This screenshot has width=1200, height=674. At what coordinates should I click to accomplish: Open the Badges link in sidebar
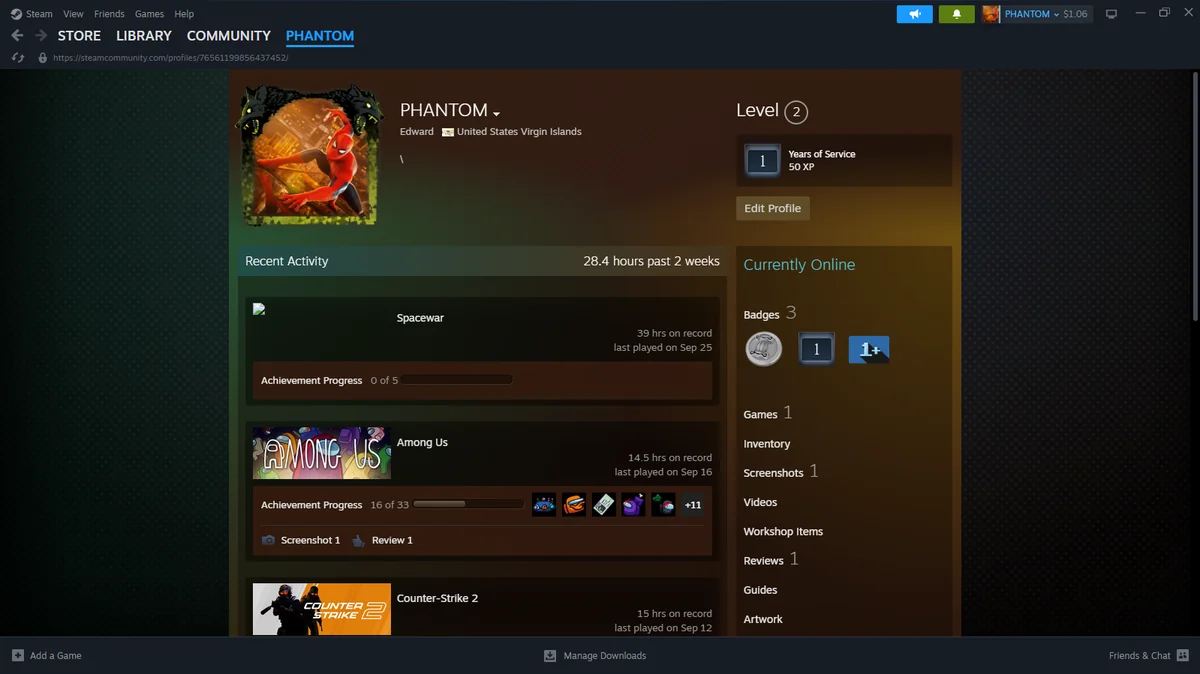[761, 315]
